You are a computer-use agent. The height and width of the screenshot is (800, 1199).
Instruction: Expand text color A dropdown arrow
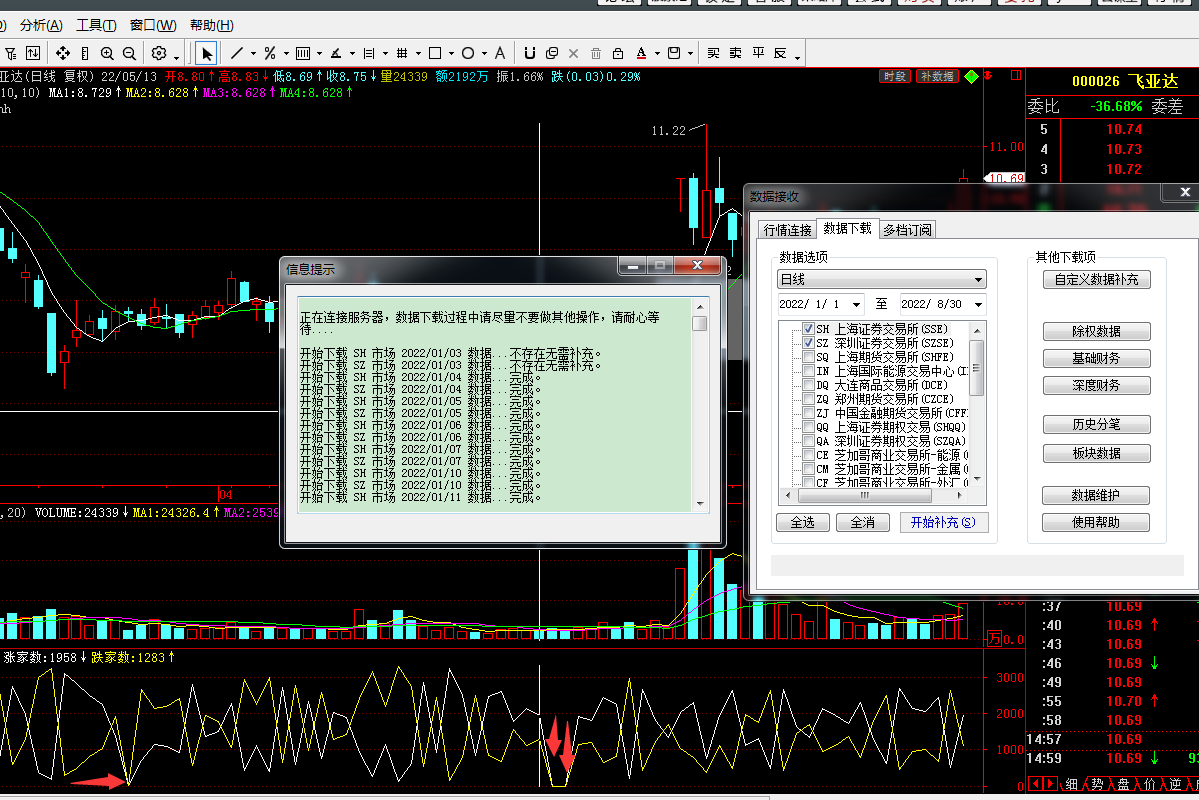click(x=657, y=54)
